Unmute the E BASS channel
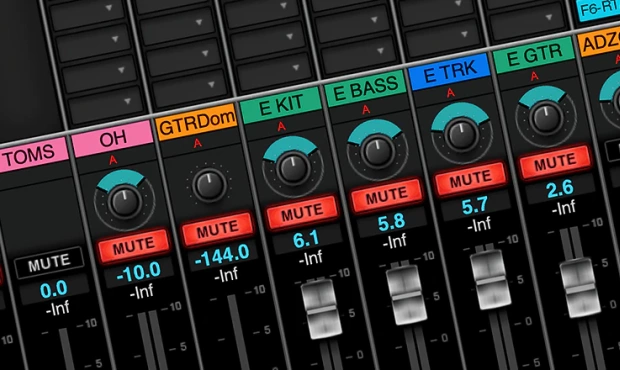 tap(386, 196)
